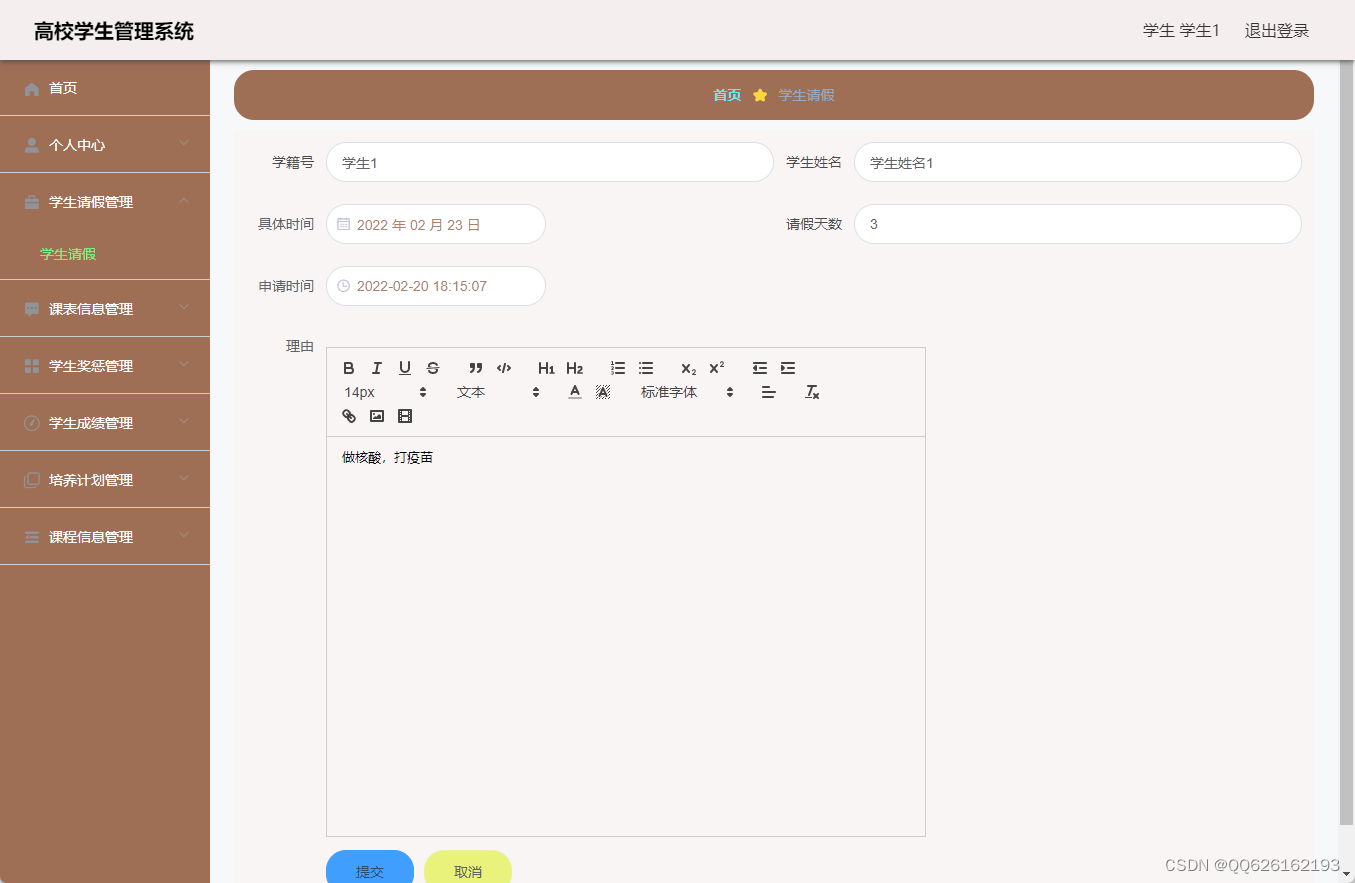
Task: Click the 取消 cancel button
Action: pos(468,866)
